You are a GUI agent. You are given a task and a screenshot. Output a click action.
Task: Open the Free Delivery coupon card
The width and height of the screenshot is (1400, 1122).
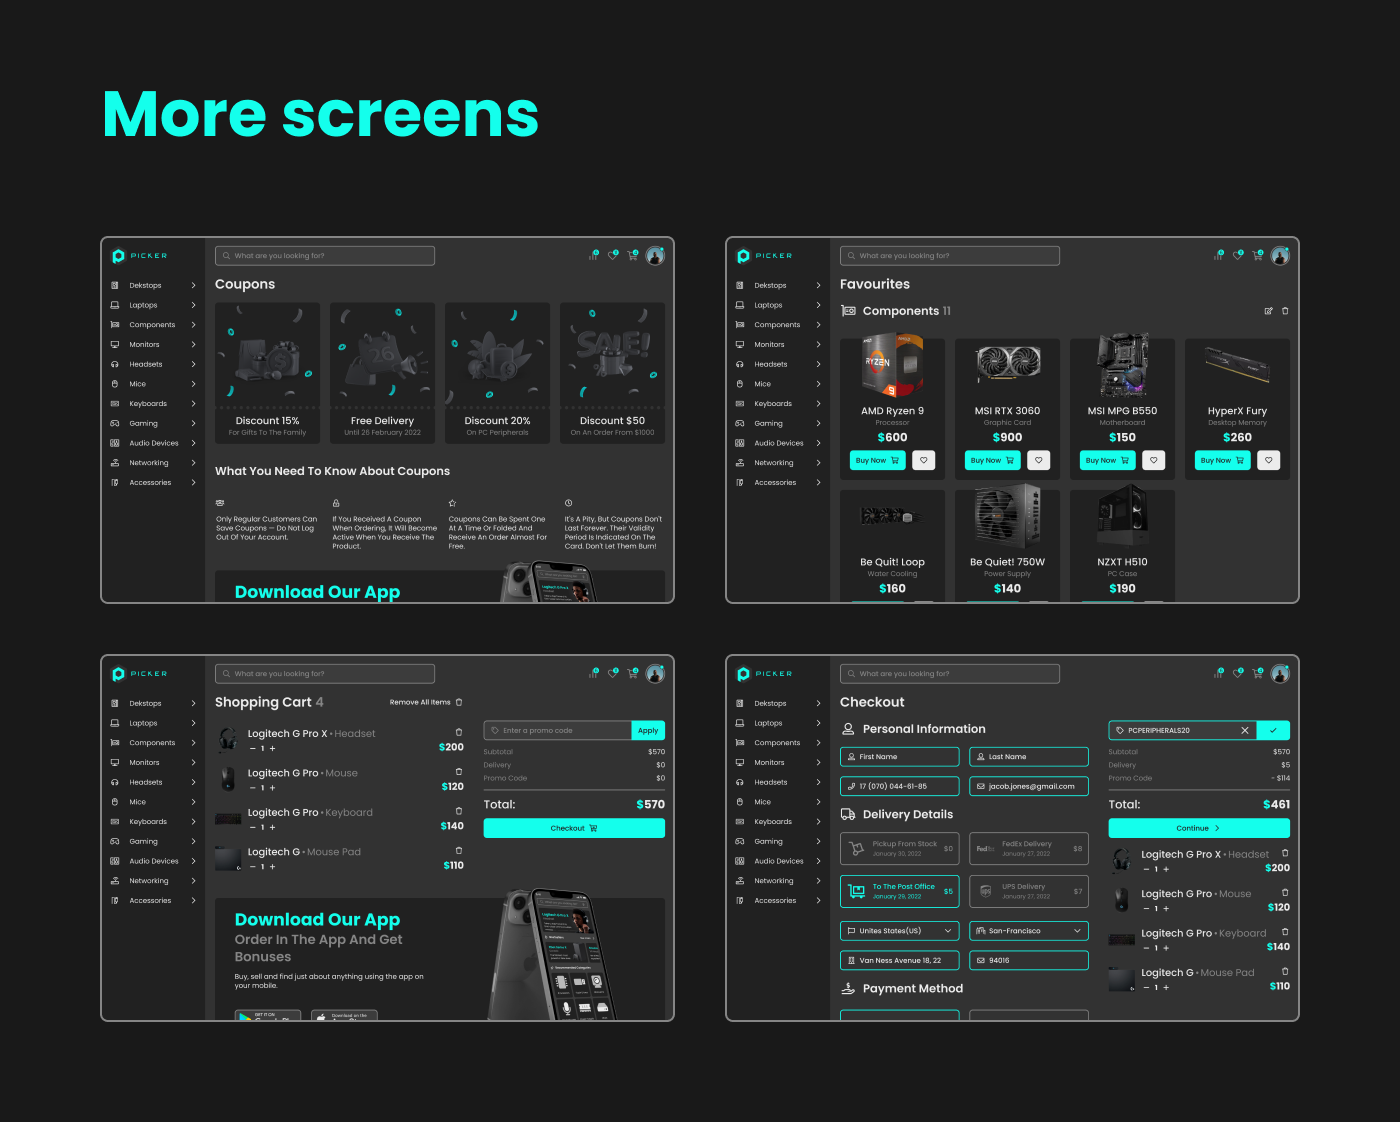[x=382, y=373]
